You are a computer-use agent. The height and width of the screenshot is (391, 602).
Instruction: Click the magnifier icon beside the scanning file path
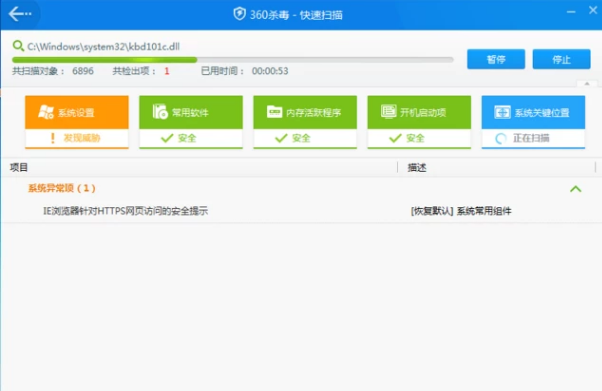(x=18, y=46)
